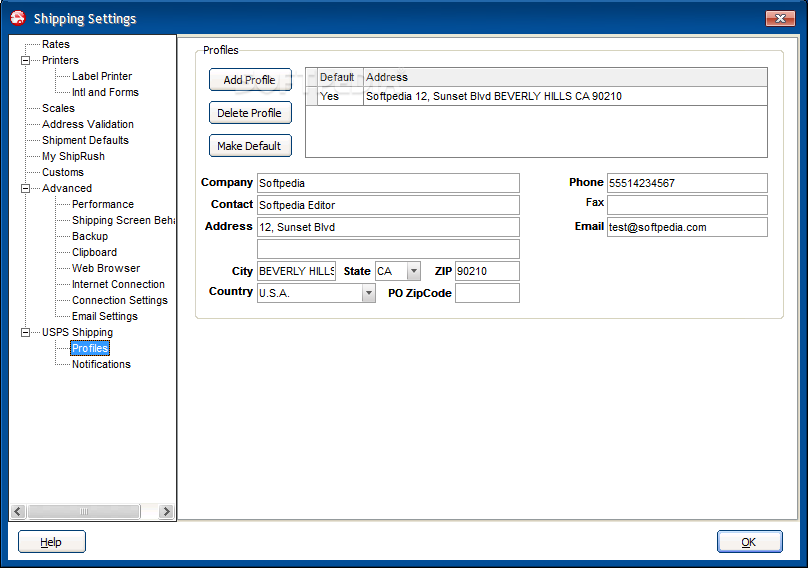Select the row header of profile row

(x=311, y=96)
